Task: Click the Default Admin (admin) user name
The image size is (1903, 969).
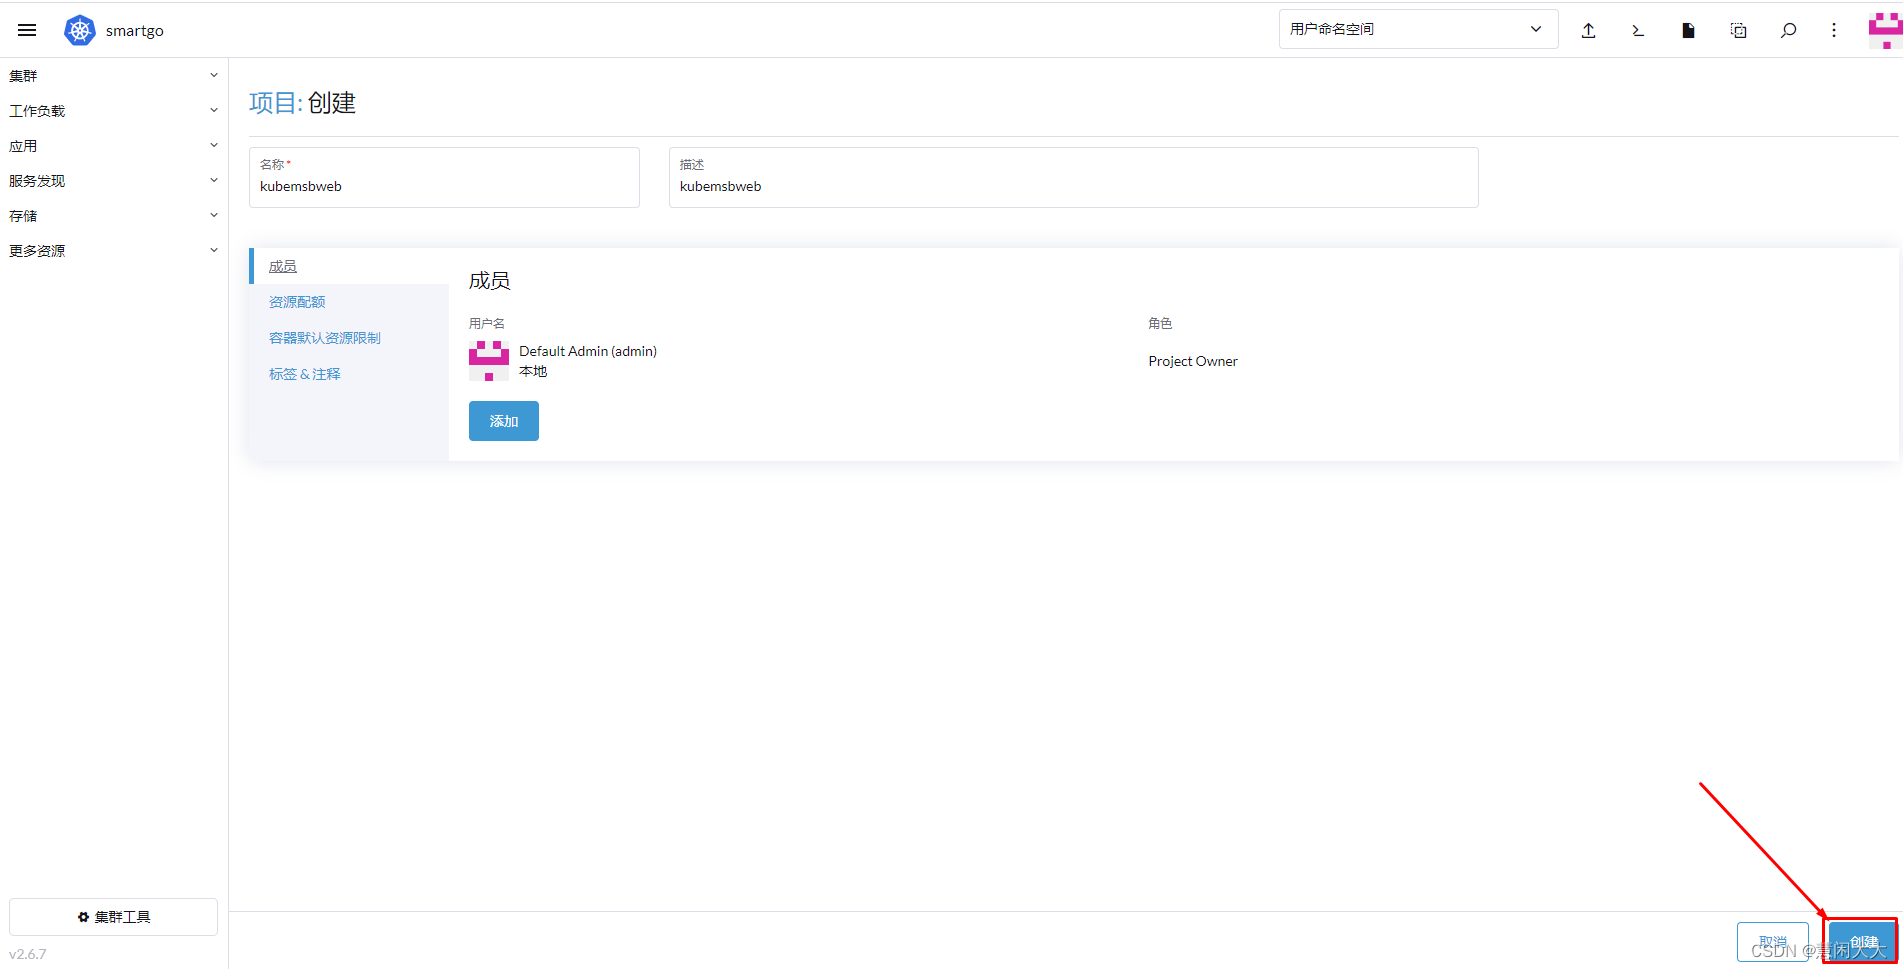Action: point(588,351)
